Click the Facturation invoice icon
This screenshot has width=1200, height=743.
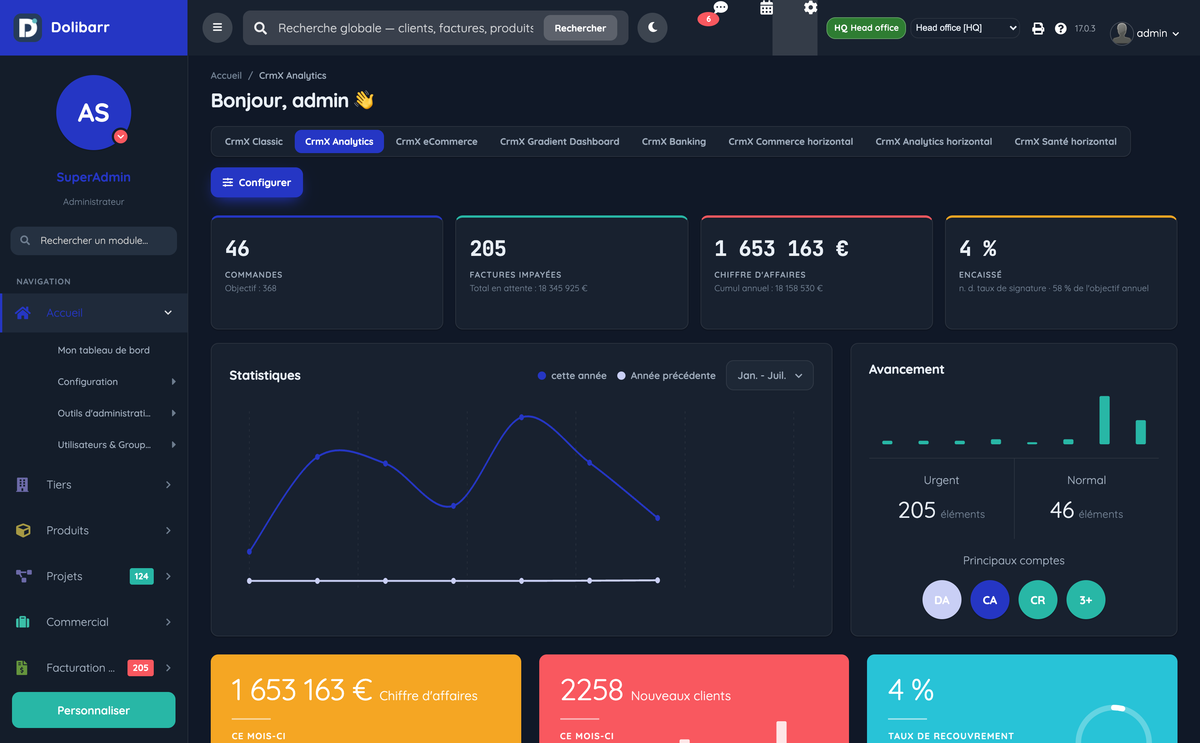[22, 668]
